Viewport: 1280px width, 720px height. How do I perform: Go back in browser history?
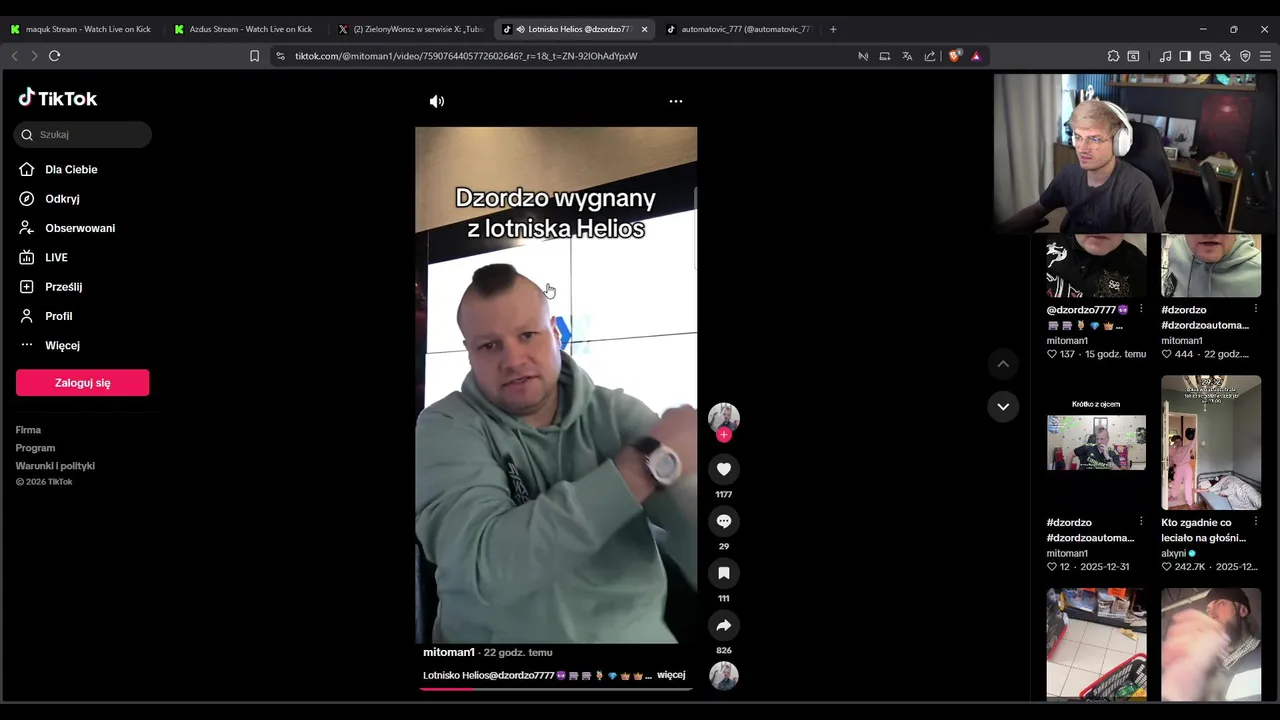pos(14,56)
